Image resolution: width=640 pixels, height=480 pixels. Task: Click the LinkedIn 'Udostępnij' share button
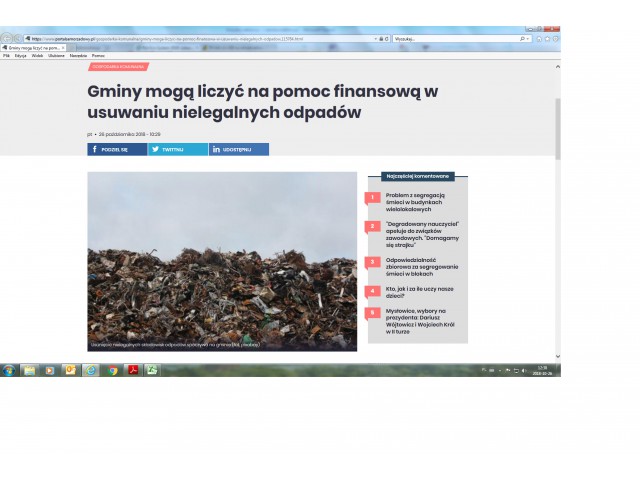(238, 149)
